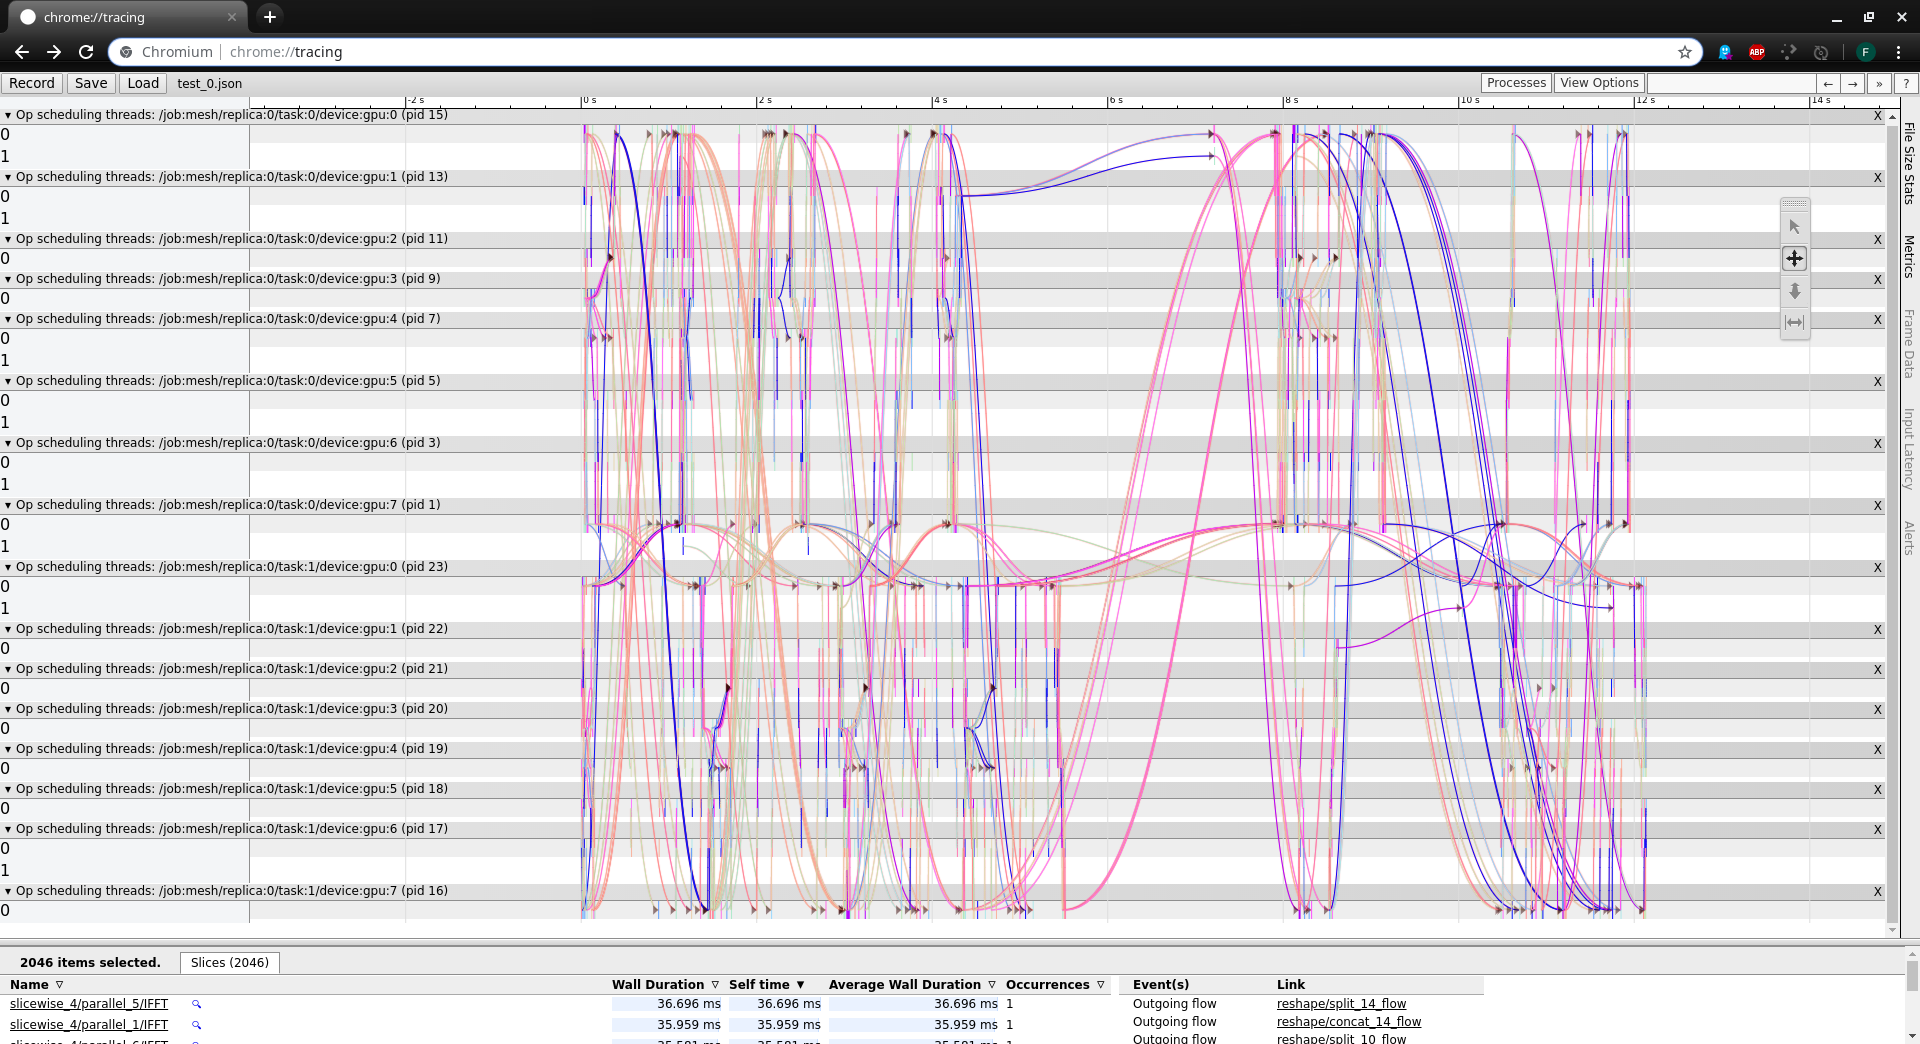Sort by Wall Duration column
The width and height of the screenshot is (1920, 1044).
point(666,985)
